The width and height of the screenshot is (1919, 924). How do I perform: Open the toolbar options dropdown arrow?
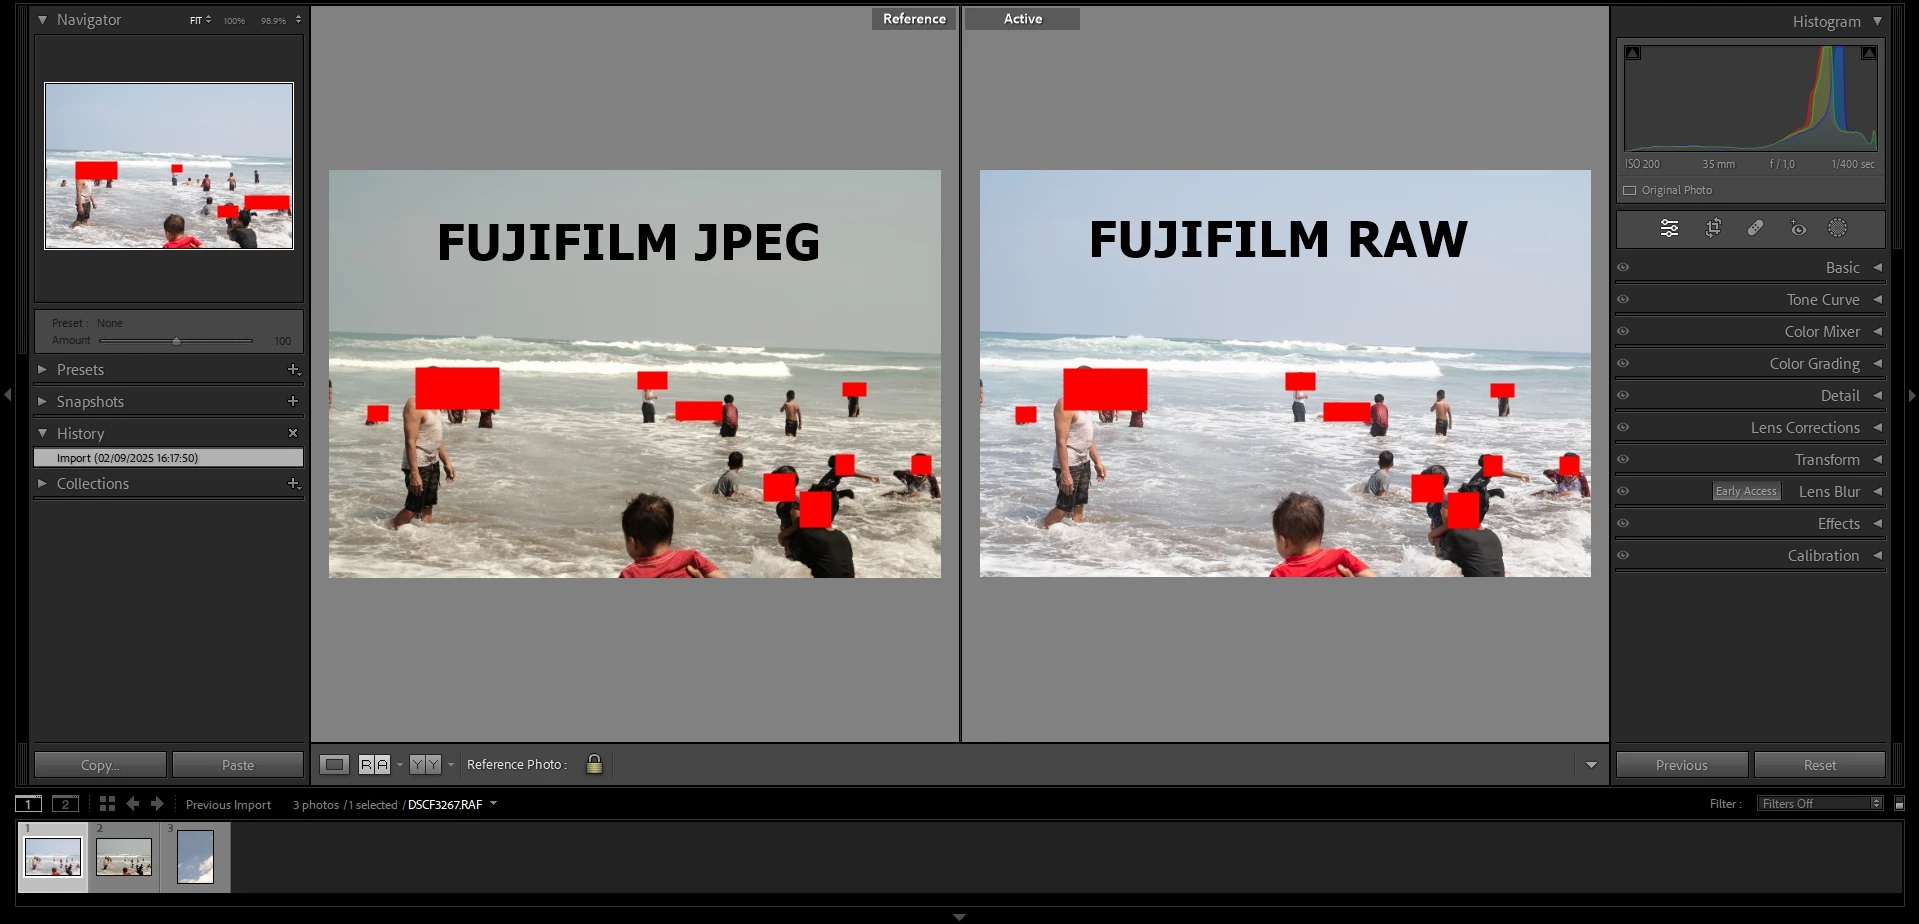pyautogui.click(x=1591, y=765)
